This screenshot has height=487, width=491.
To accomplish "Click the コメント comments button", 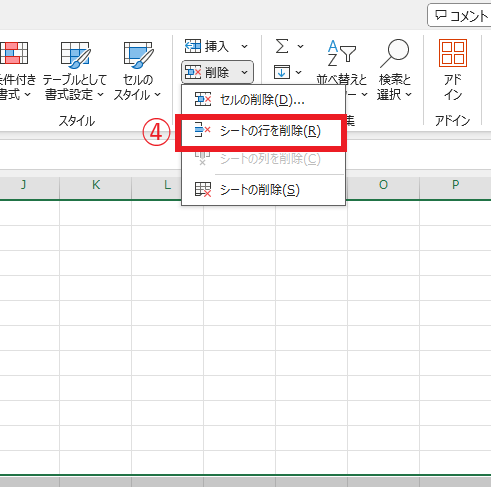I will [460, 15].
